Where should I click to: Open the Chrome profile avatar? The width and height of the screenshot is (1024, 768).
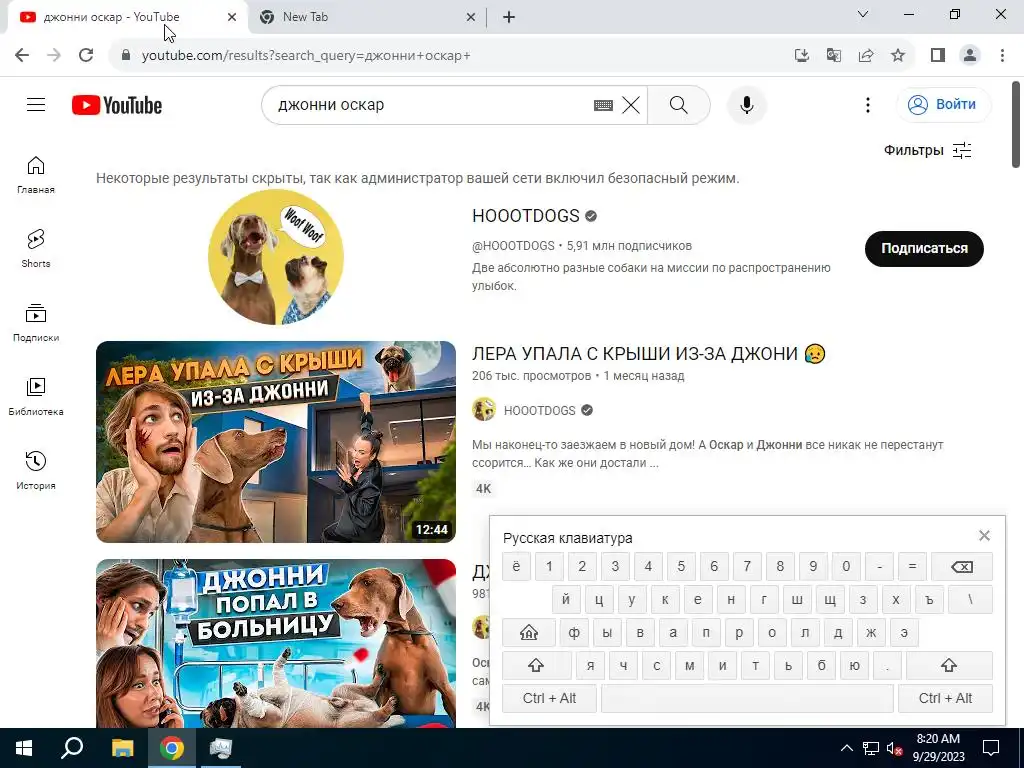tap(970, 56)
